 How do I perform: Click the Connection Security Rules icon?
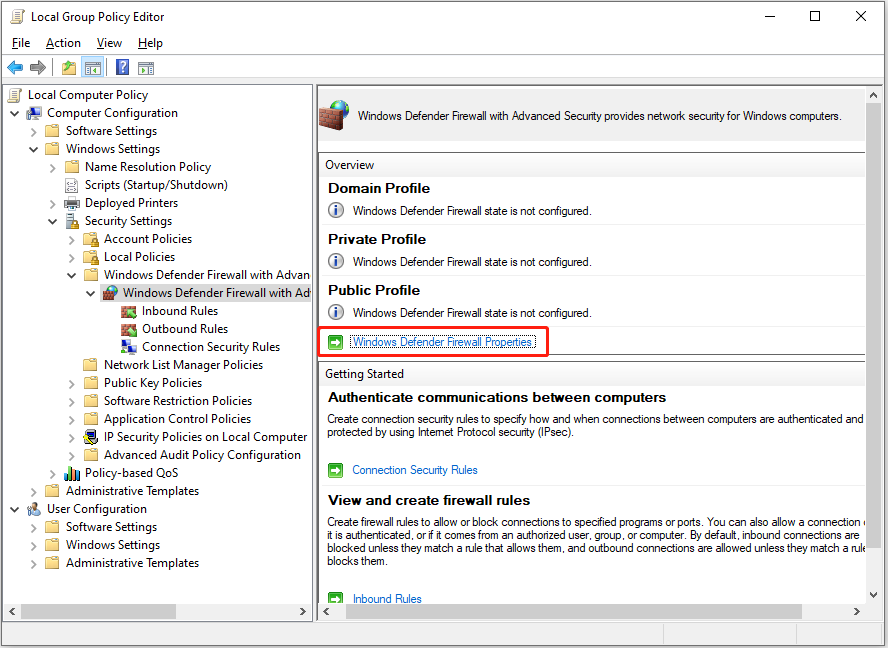pyautogui.click(x=129, y=347)
